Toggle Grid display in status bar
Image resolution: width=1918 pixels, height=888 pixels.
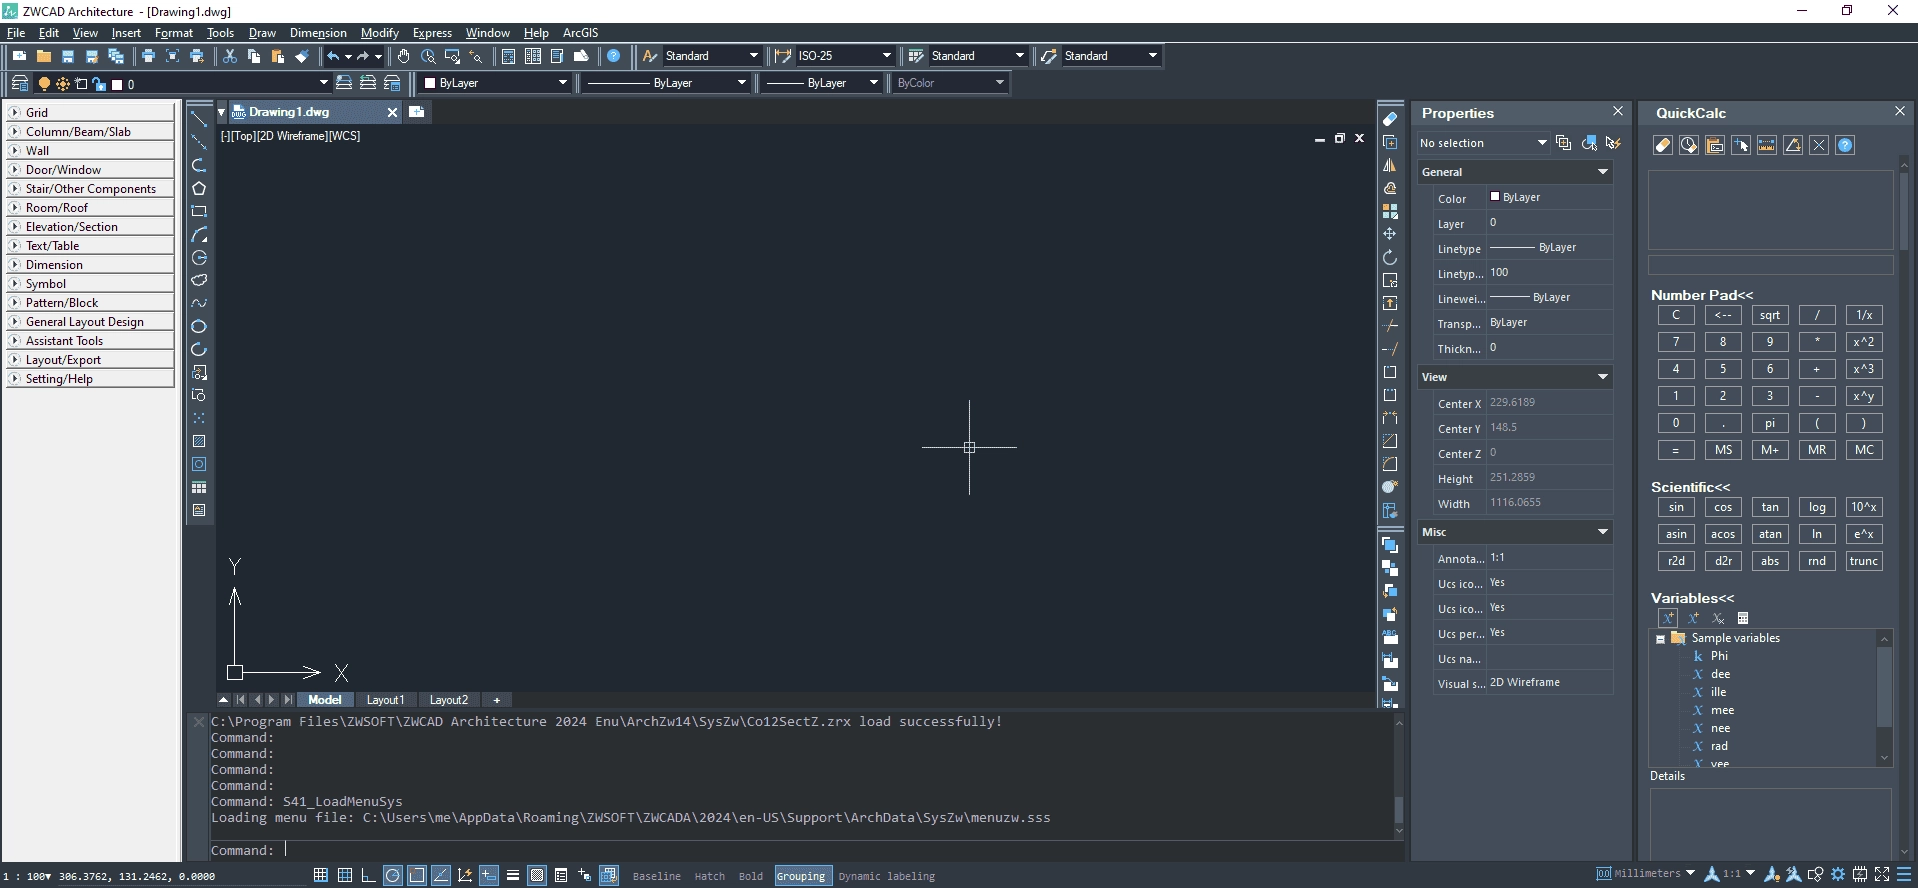[345, 875]
